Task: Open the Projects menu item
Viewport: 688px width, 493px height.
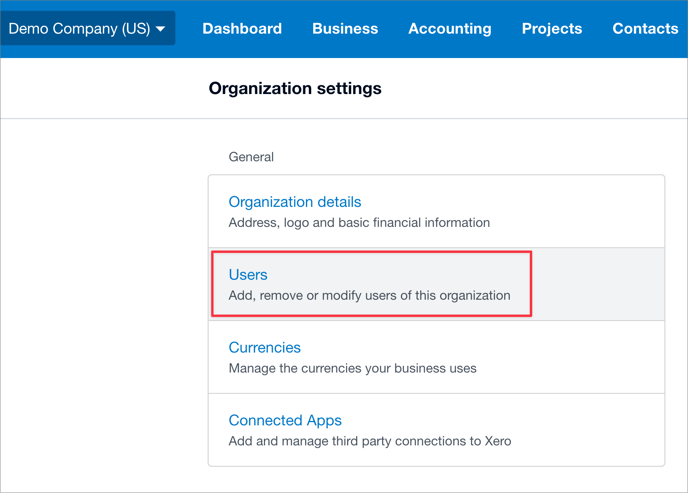Action: [x=552, y=29]
